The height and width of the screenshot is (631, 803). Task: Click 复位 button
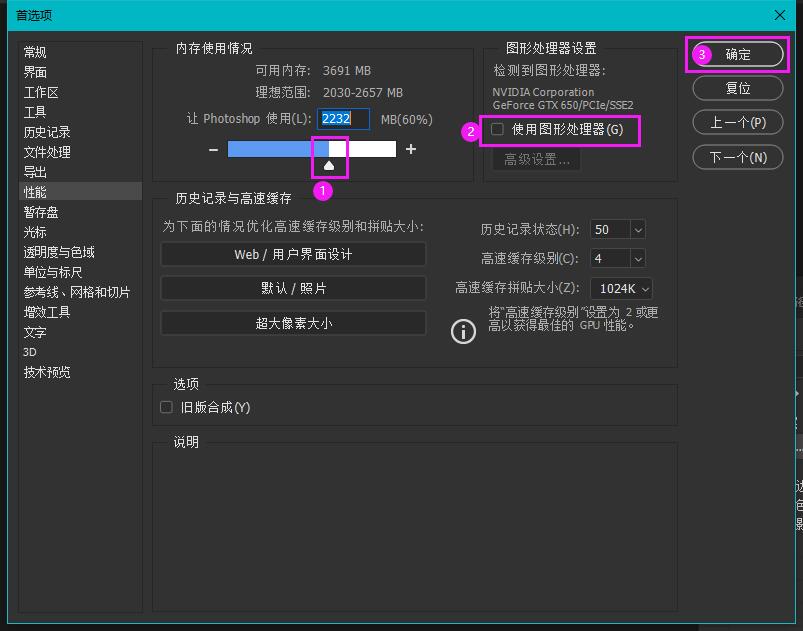tap(737, 88)
